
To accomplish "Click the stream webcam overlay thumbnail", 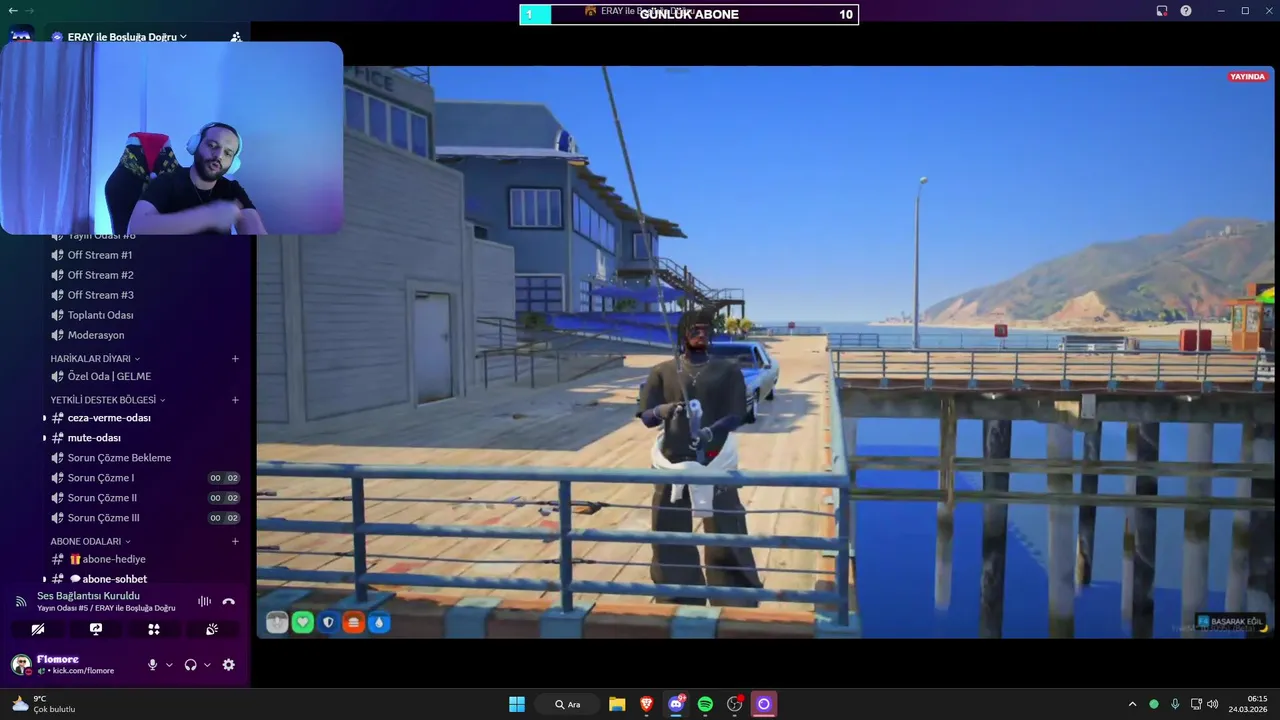I will 172,138.
